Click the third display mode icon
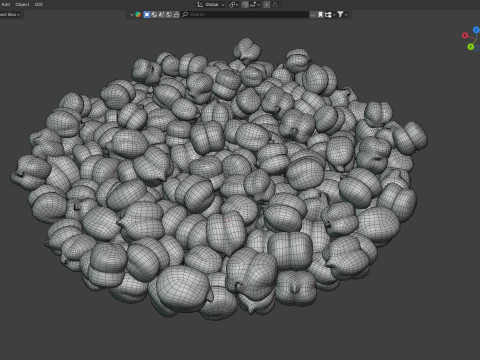Screen dimensions: 480x360 click(x=161, y=15)
